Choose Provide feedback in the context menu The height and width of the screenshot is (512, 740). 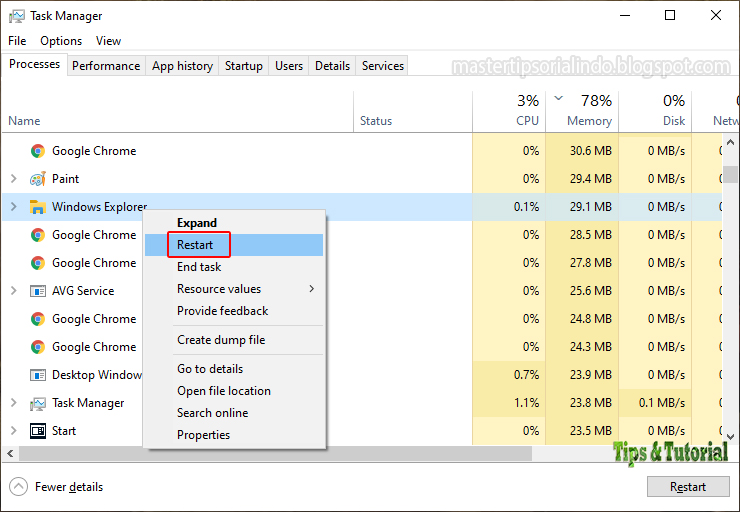234,311
